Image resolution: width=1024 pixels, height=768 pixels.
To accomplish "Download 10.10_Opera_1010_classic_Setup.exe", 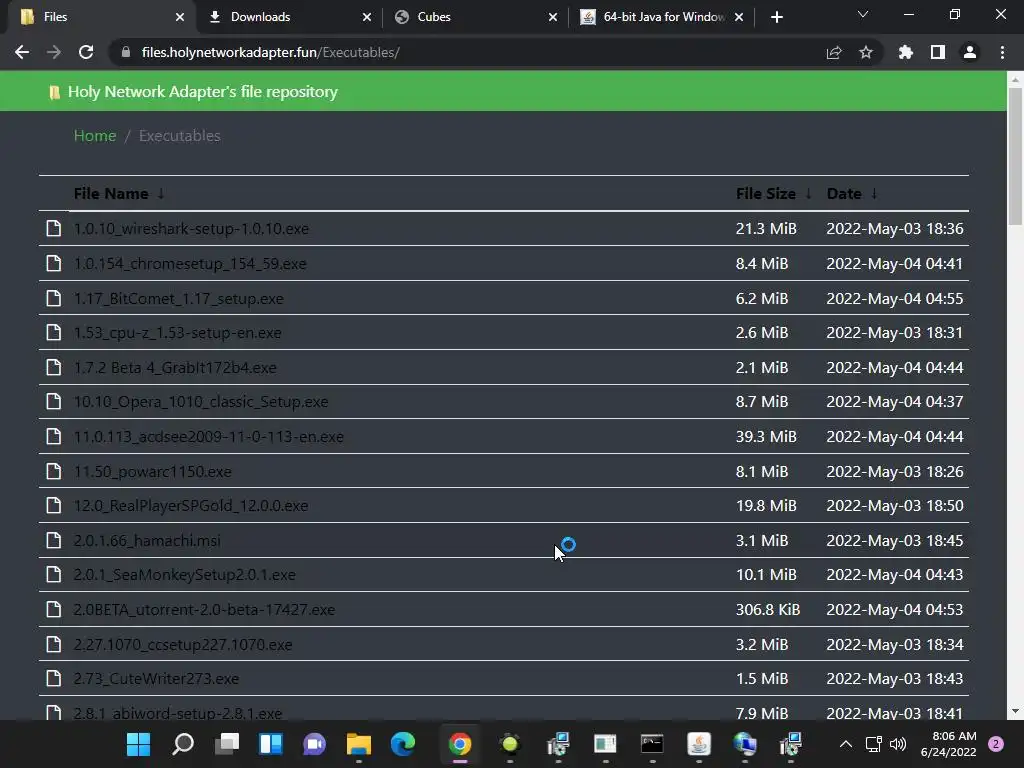I will (x=200, y=402).
